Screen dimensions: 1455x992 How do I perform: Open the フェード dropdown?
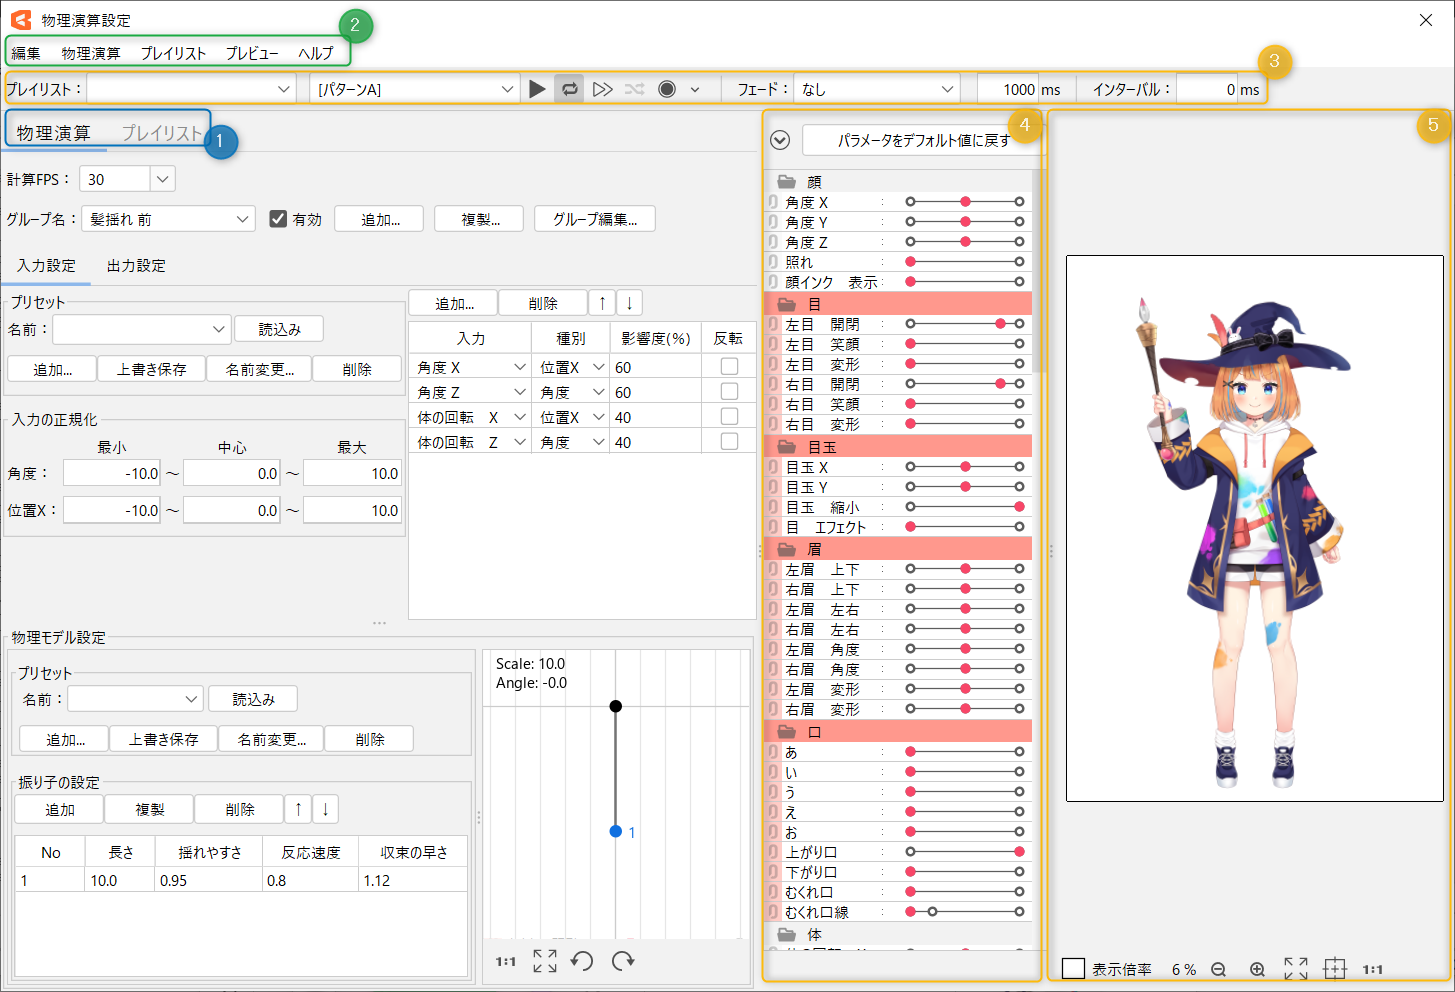pos(946,89)
